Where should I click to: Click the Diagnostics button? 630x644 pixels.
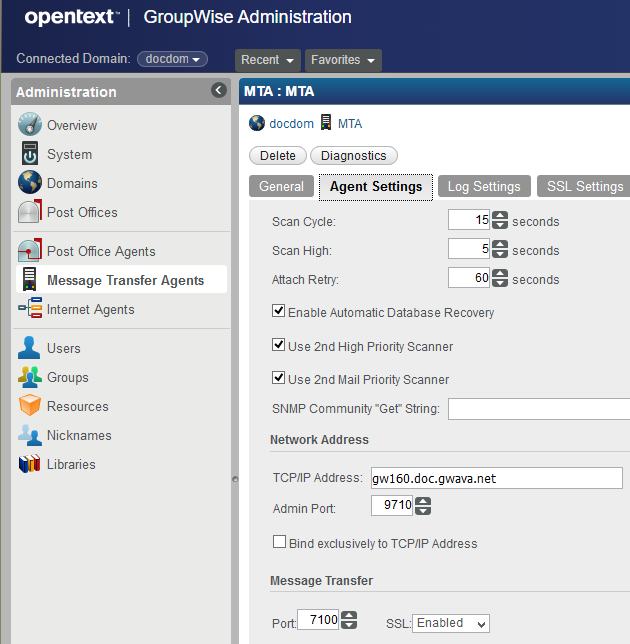354,156
